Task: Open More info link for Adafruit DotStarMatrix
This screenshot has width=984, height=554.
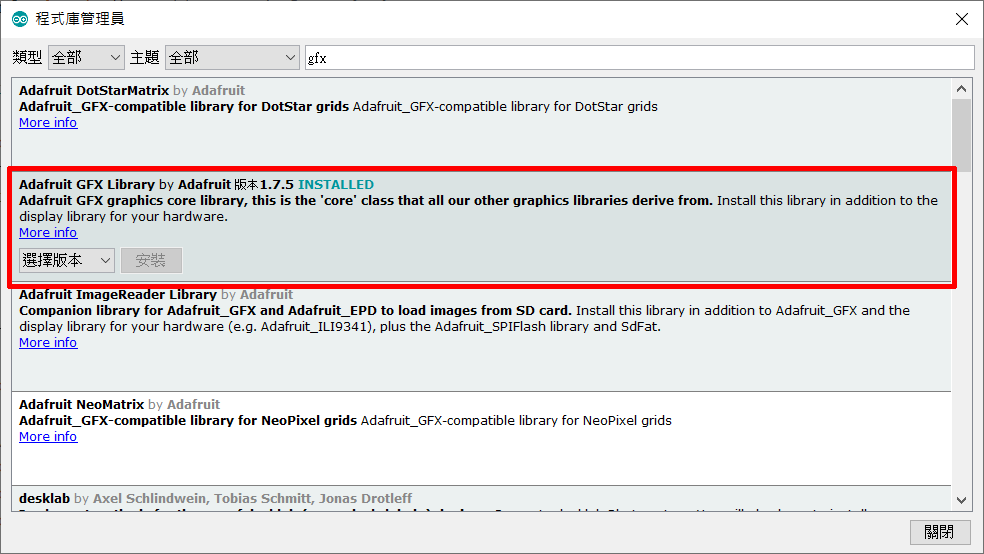Action: [48, 123]
